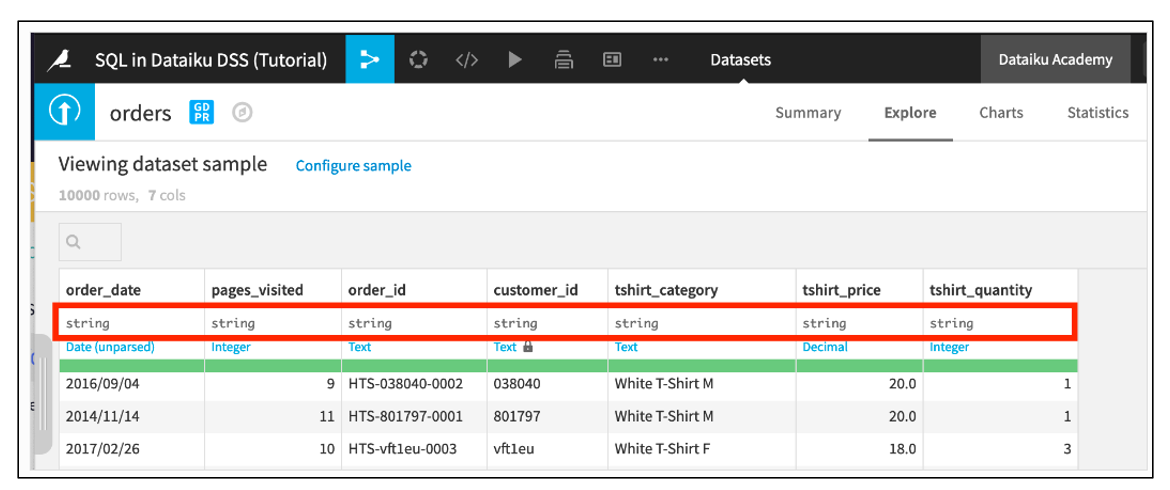
Task: Click the search magnifier icon
Action: [73, 242]
